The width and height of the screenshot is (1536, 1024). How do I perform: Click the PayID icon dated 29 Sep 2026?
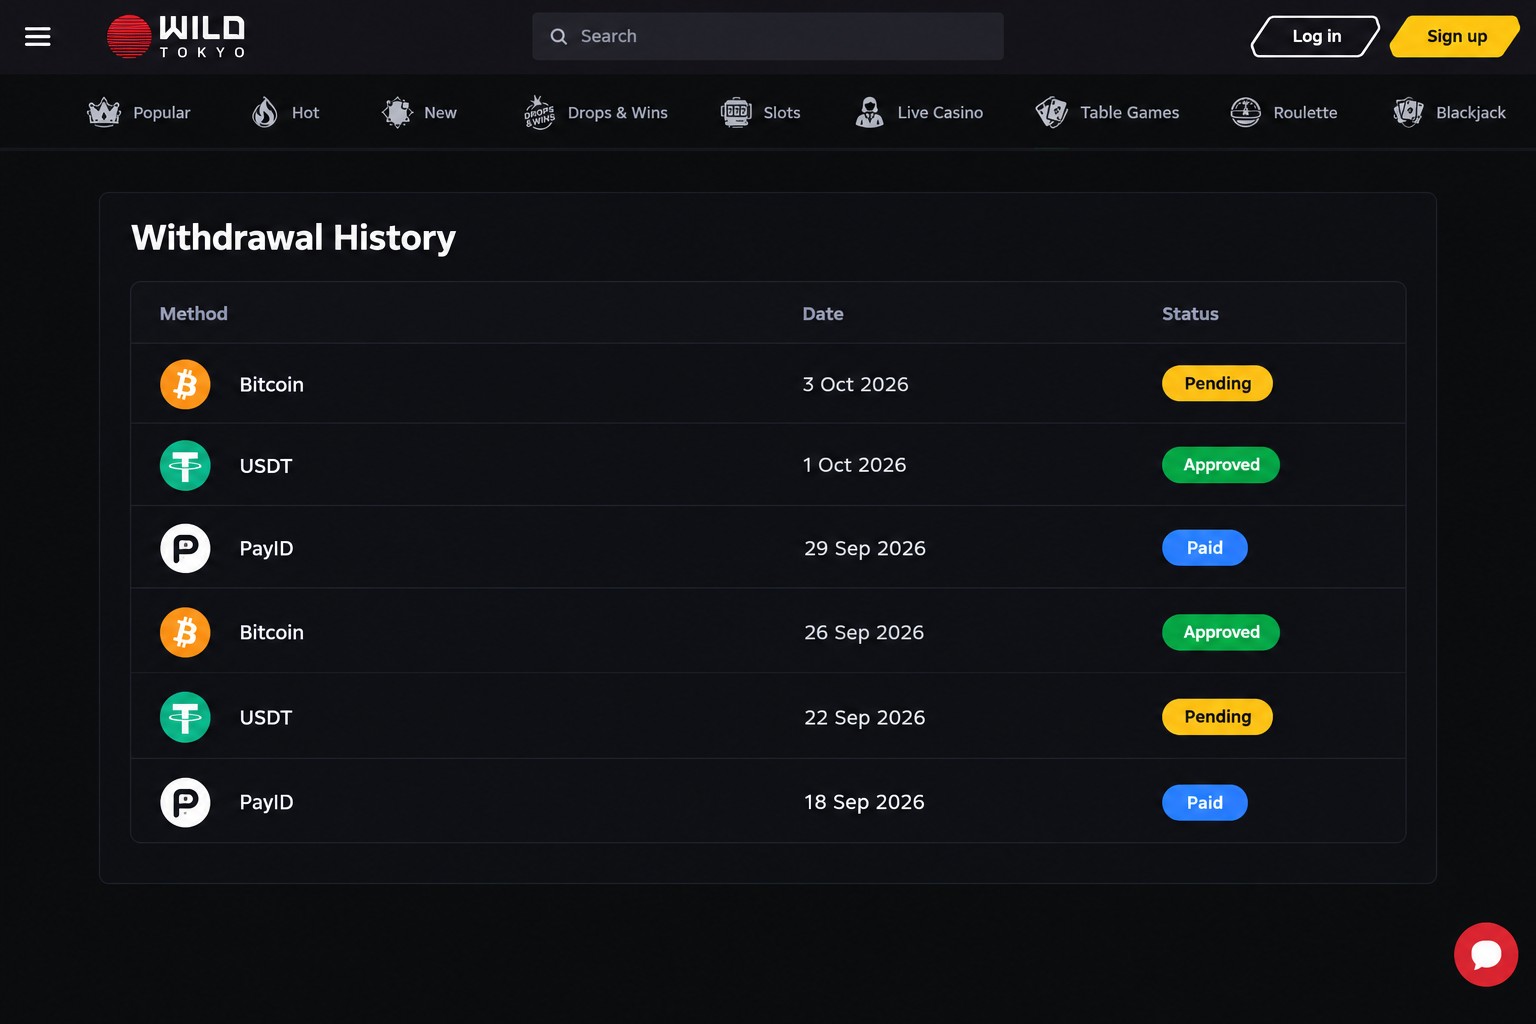tap(185, 548)
